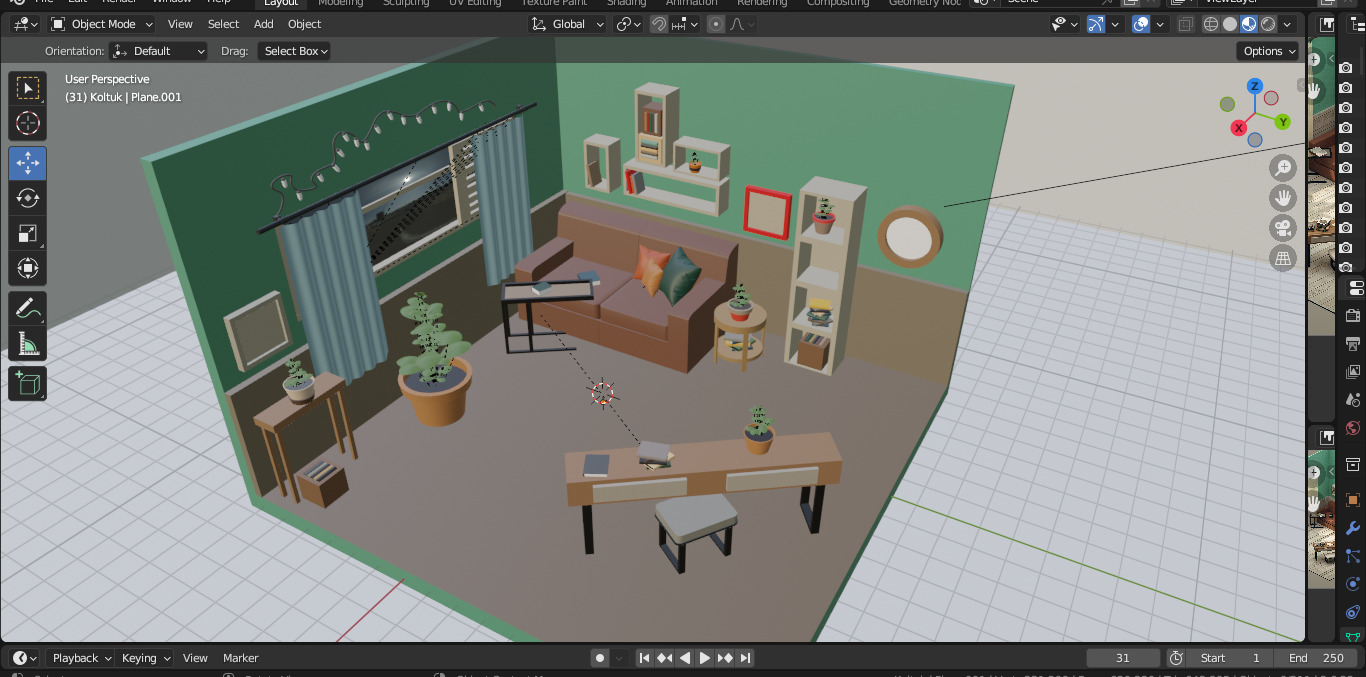Open the timeline View menu
This screenshot has width=1366, height=677.
[195, 658]
